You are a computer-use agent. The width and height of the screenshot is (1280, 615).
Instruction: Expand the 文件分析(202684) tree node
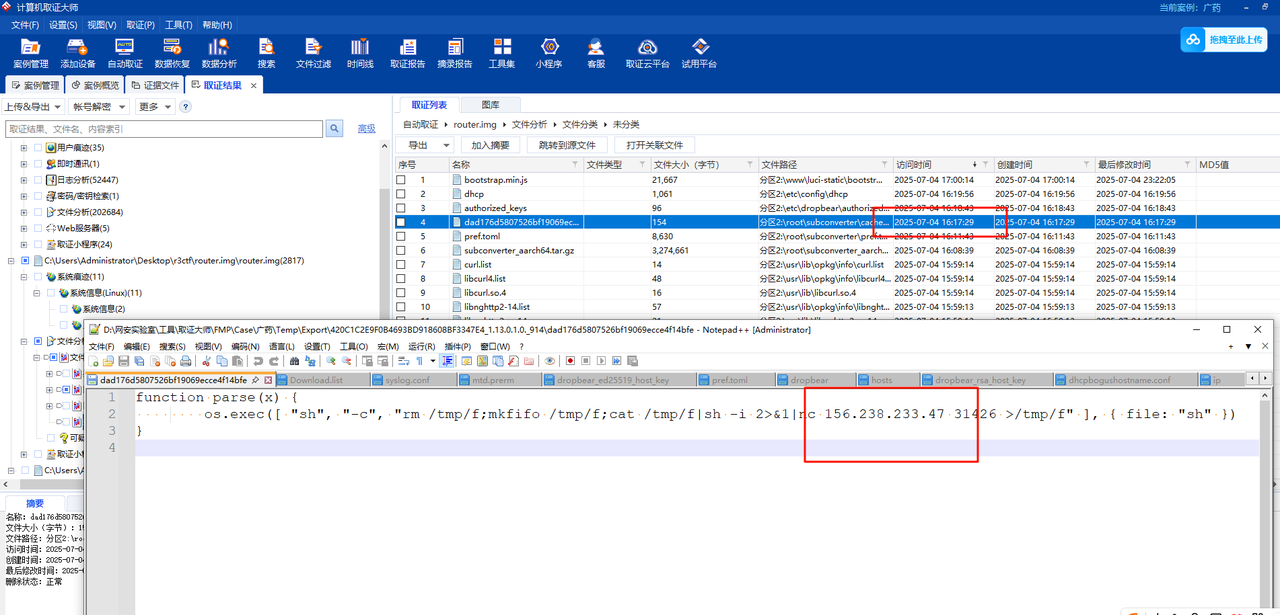pyautogui.click(x=23, y=212)
